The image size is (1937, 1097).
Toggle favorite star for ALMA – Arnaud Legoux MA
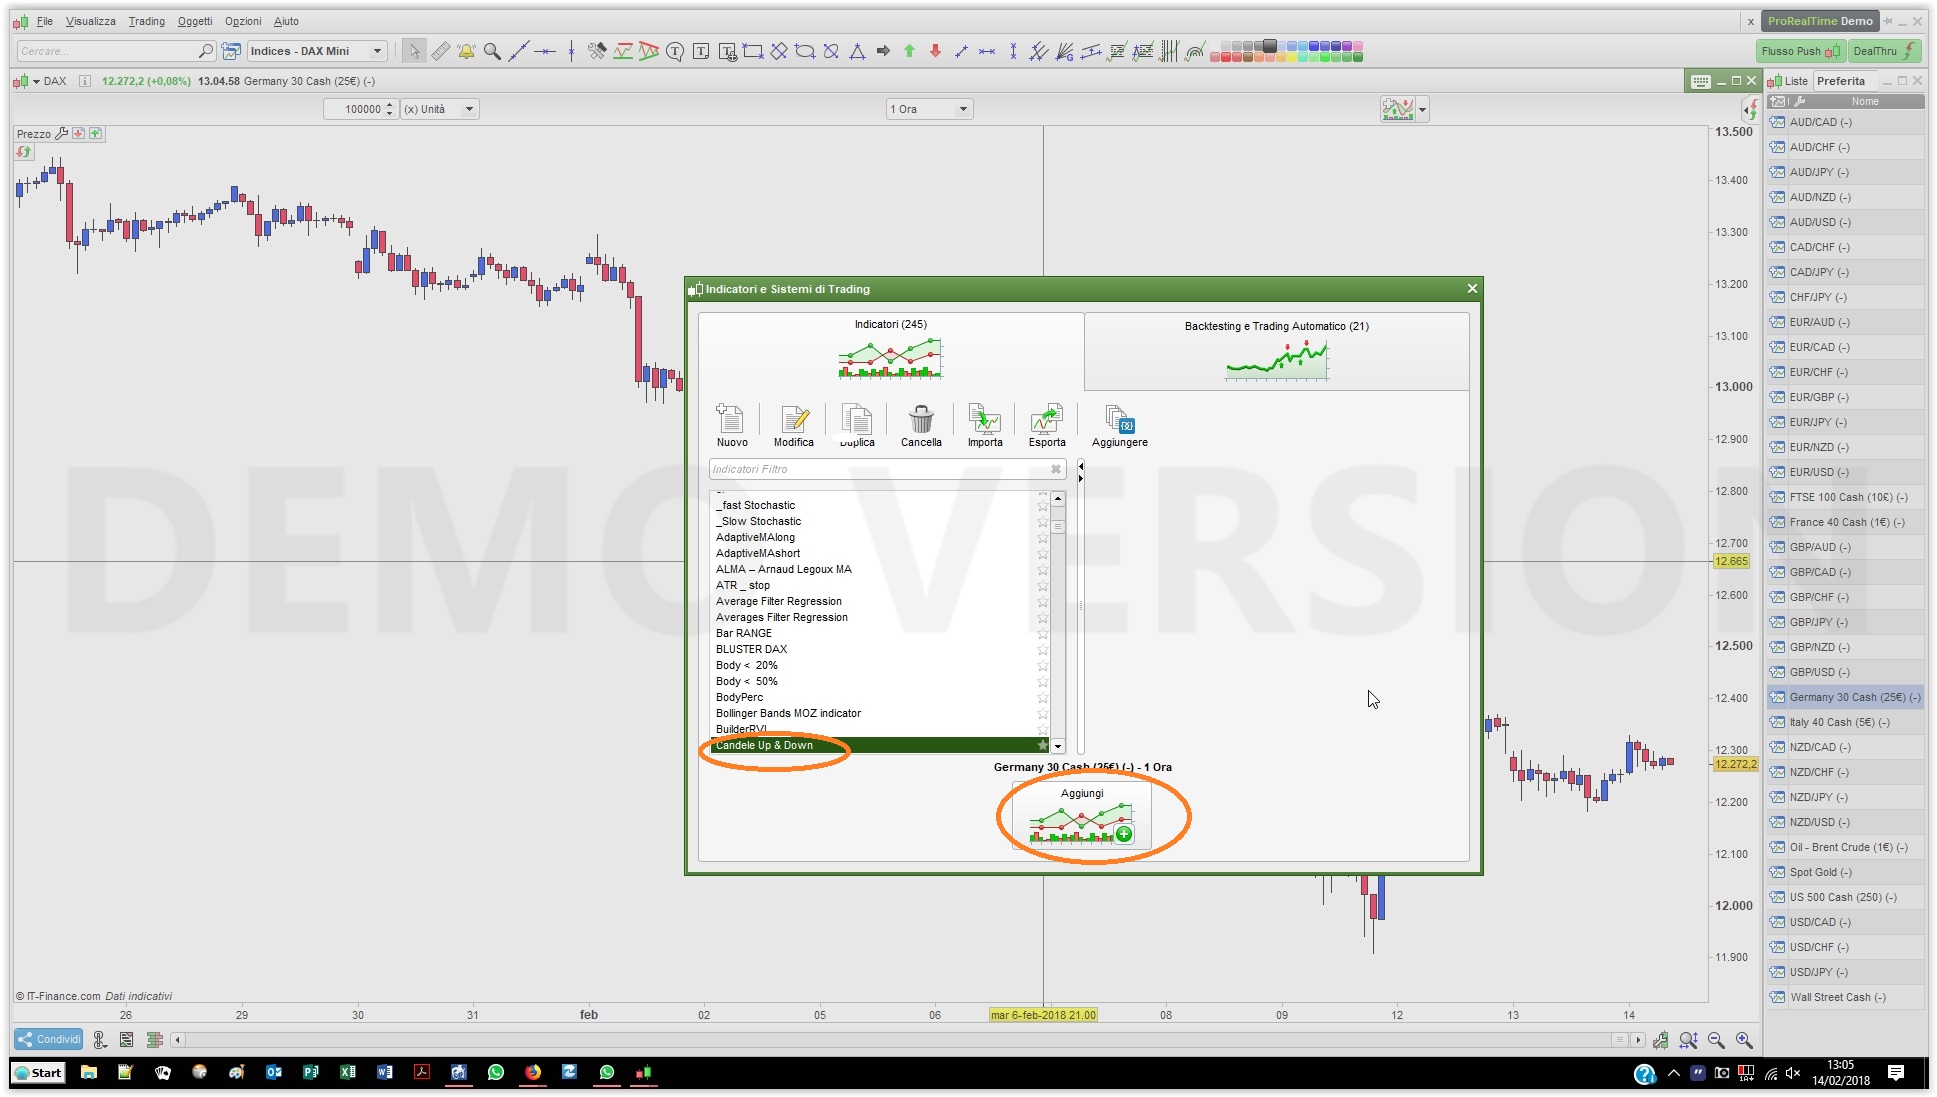pos(1043,569)
